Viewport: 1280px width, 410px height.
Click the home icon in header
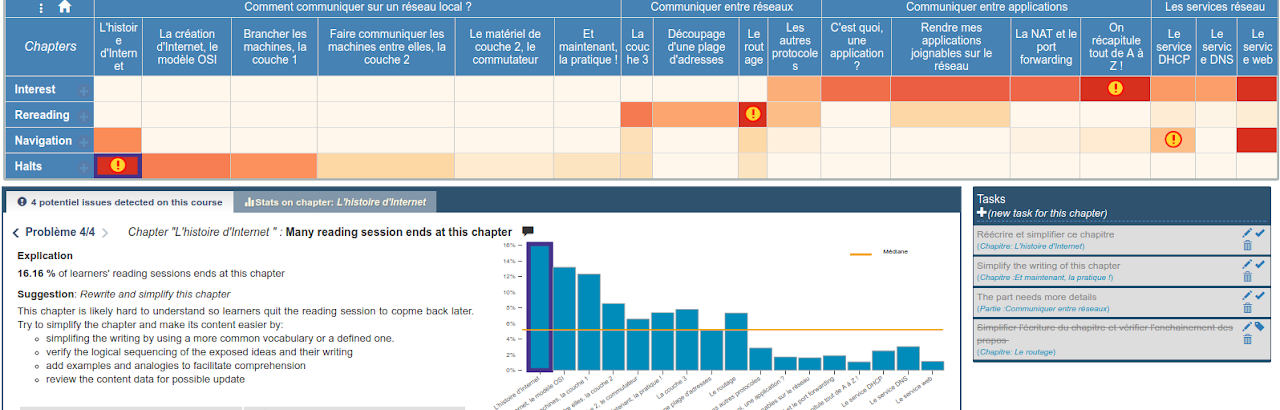tap(64, 7)
